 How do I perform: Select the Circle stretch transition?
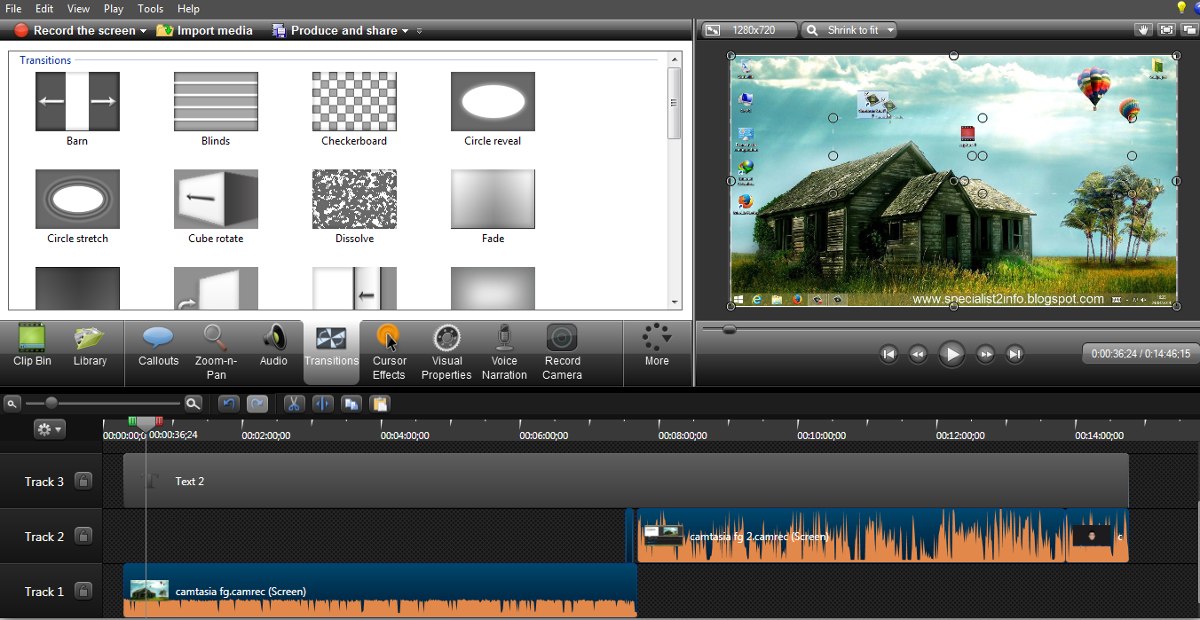tap(77, 207)
